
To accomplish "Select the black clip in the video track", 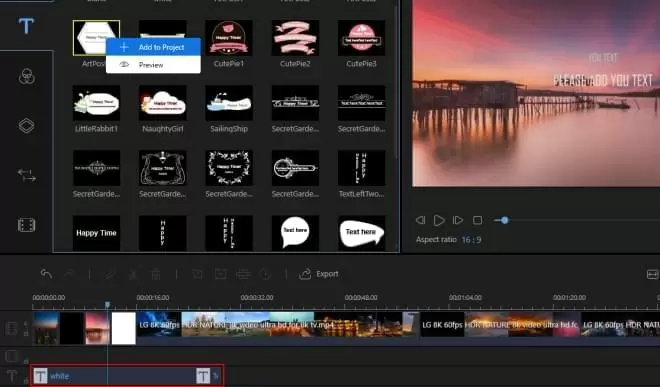I will [72, 328].
